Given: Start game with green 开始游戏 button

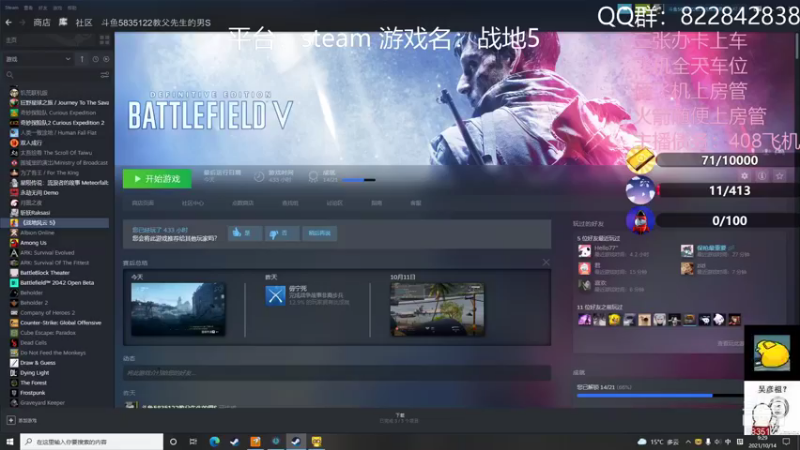Looking at the screenshot, I should [157, 179].
